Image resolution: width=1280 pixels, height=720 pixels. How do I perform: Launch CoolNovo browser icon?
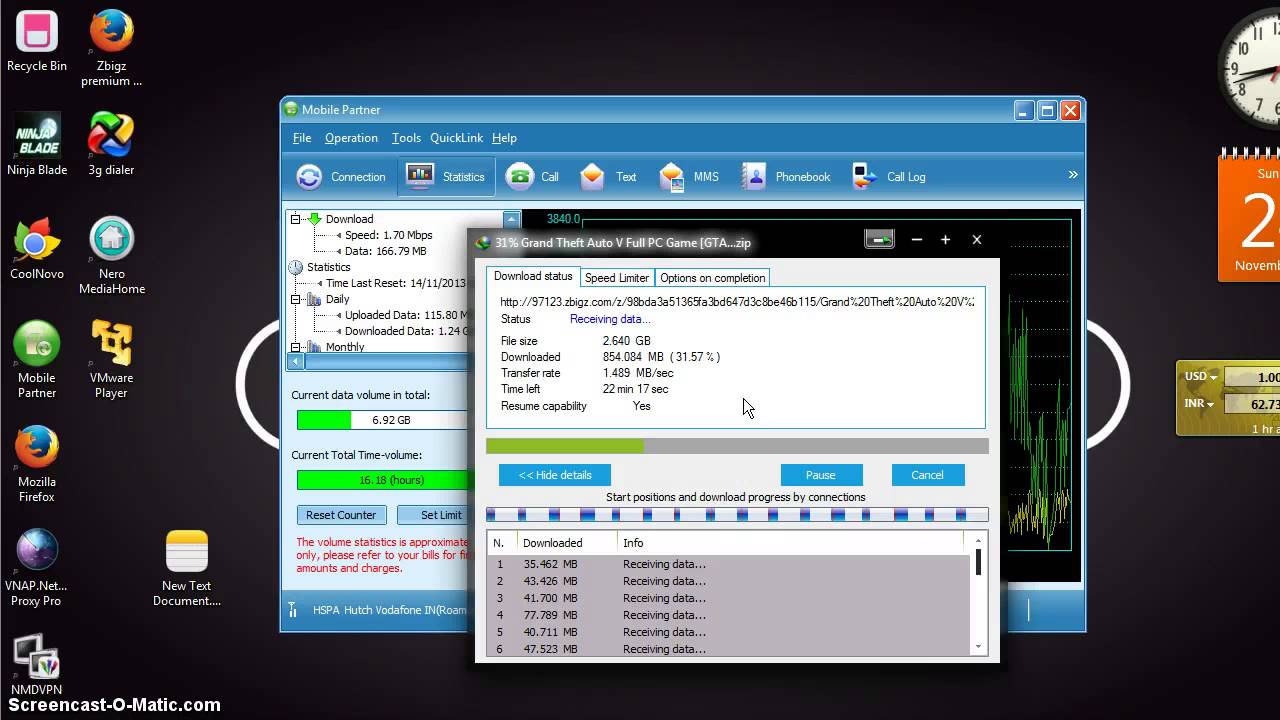coord(37,249)
